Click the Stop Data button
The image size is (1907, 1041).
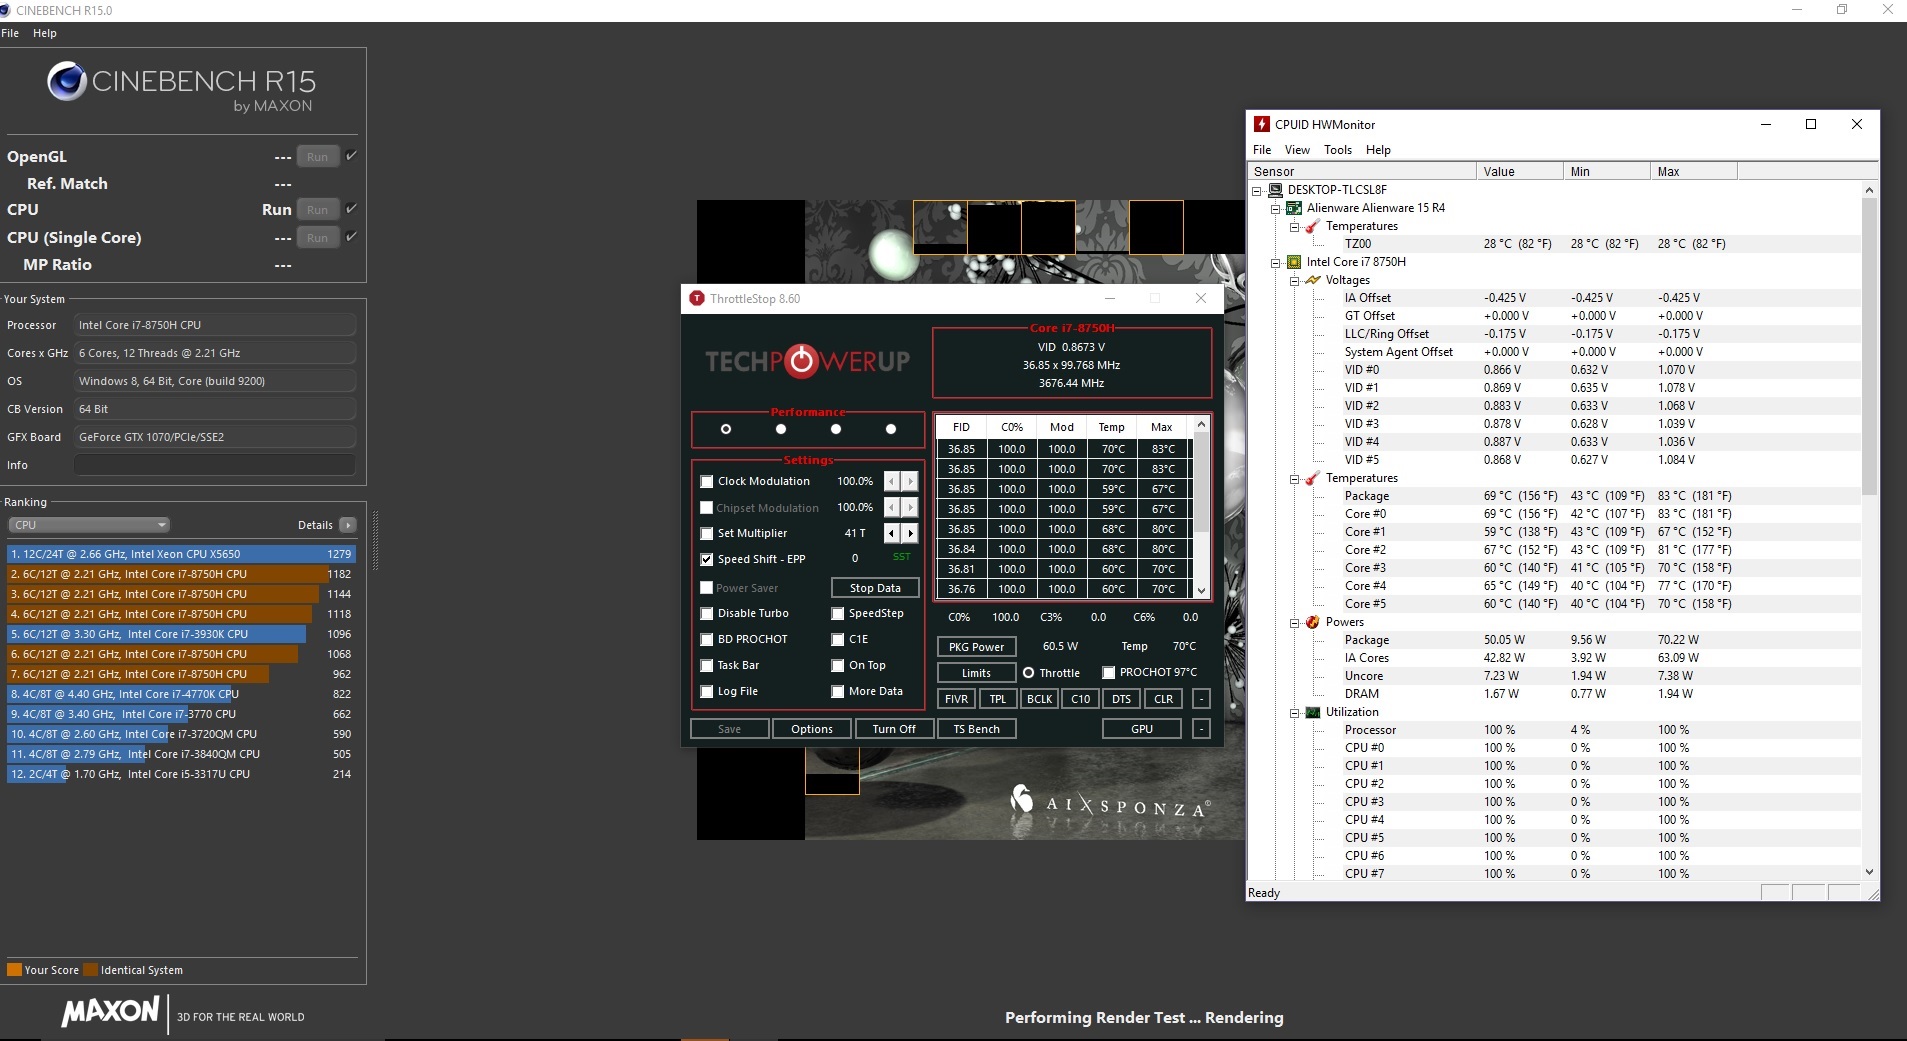pos(875,588)
